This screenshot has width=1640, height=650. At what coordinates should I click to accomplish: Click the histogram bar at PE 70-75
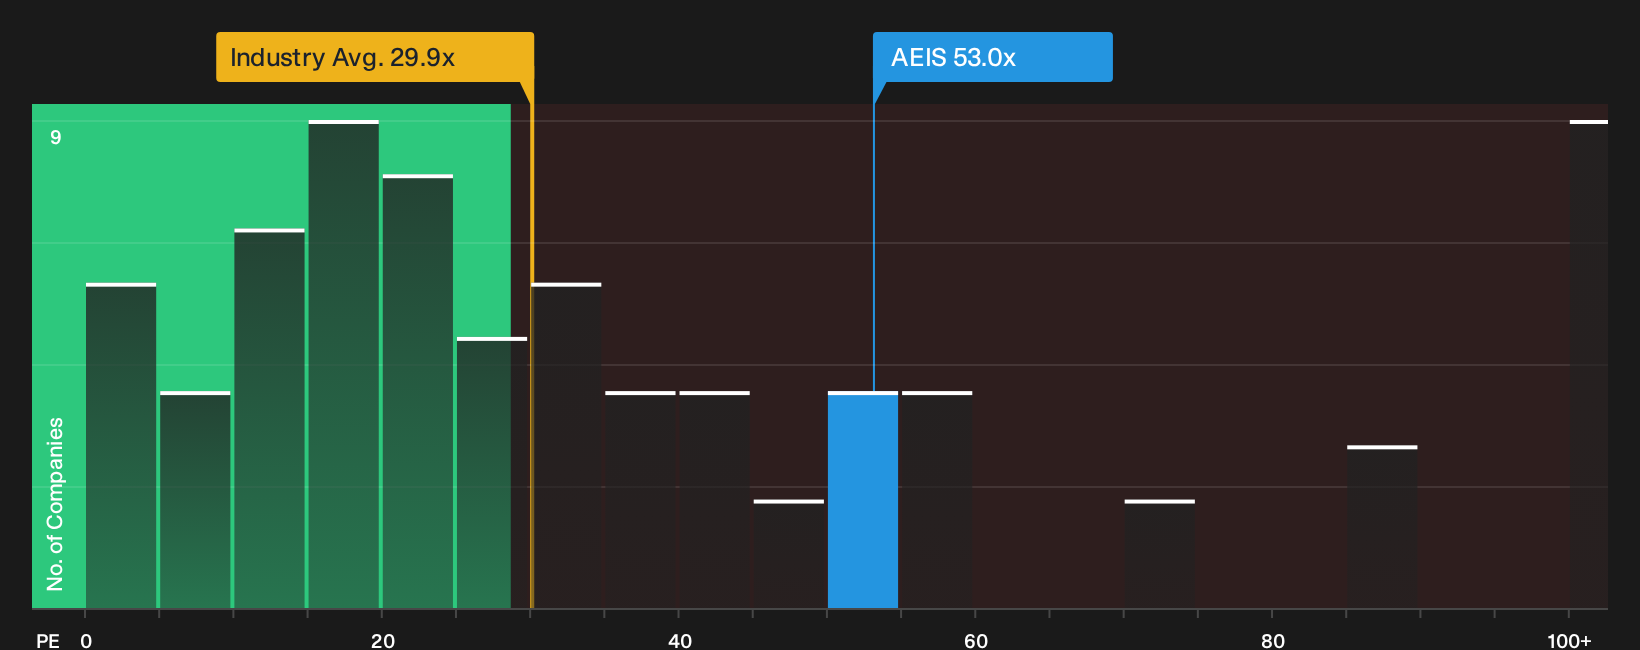(x=1160, y=554)
